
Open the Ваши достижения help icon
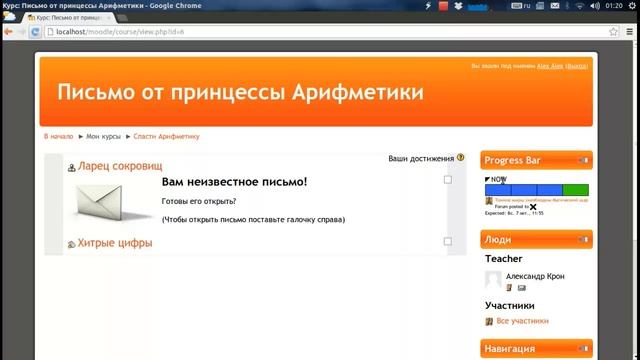coord(460,157)
